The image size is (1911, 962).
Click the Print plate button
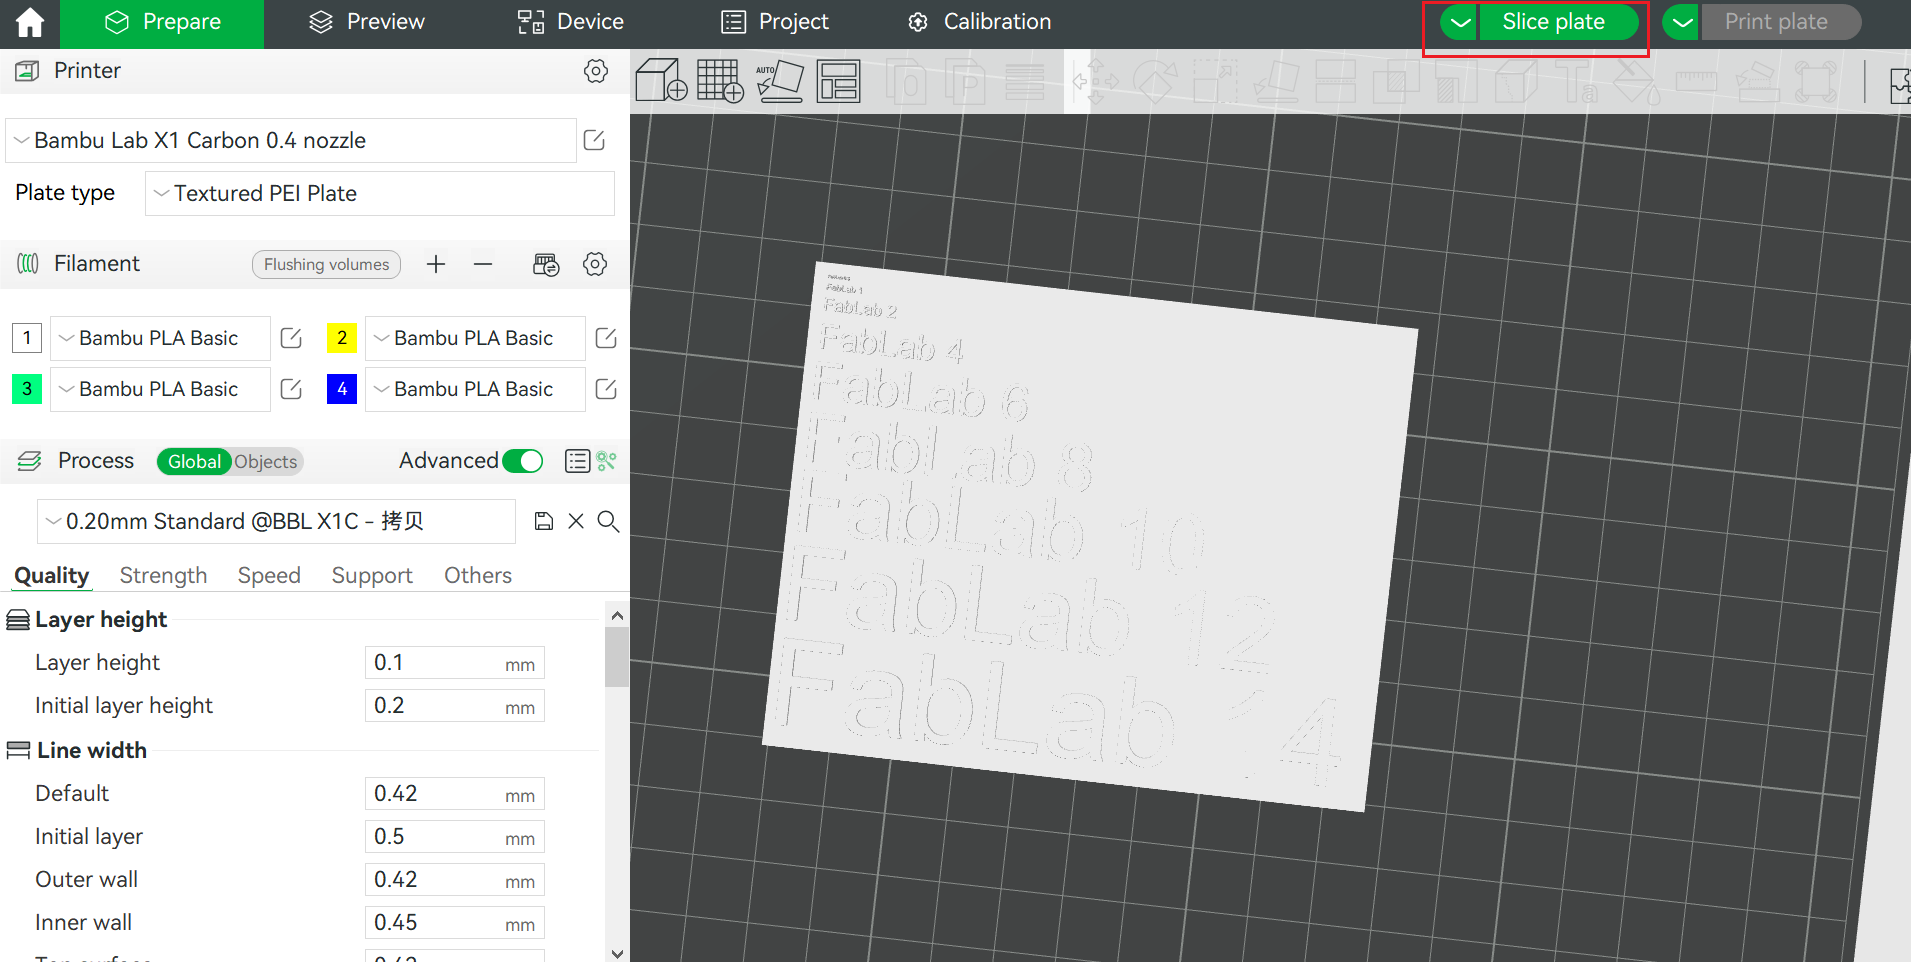point(1781,22)
